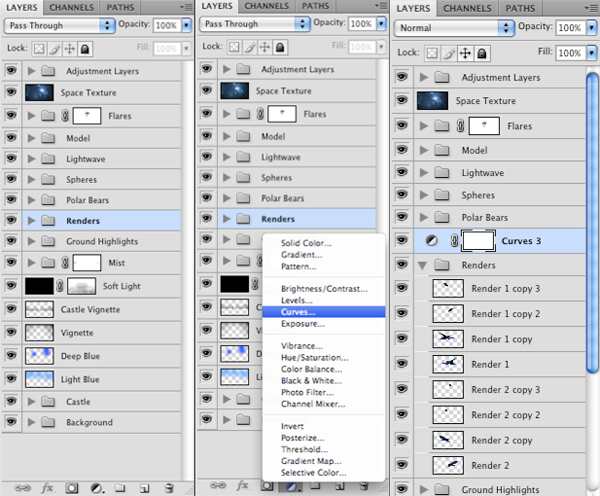Click Mist group mask link in left panel
The width and height of the screenshot is (600, 496).
[x=65, y=263]
